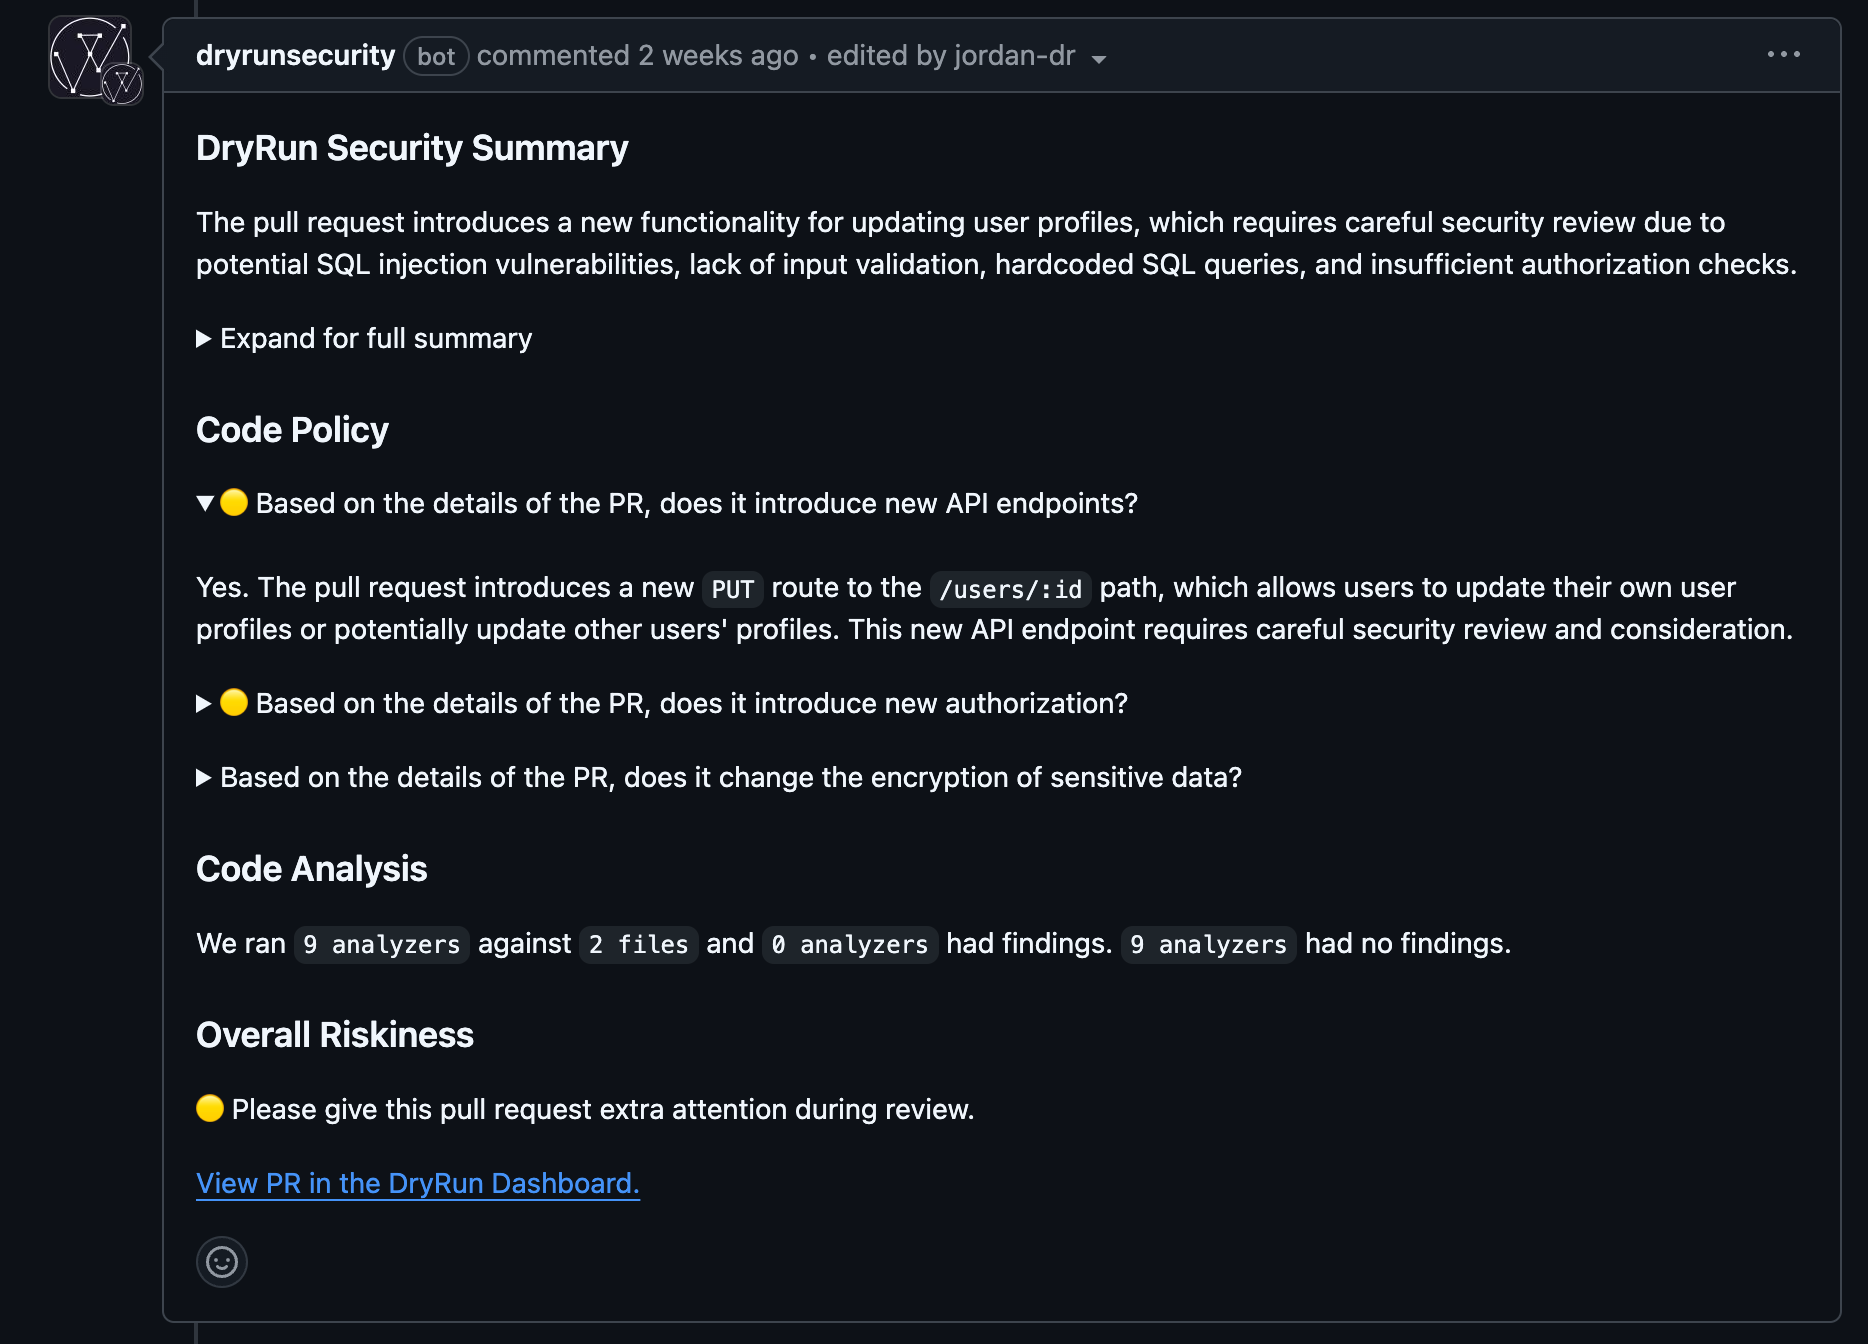The width and height of the screenshot is (1868, 1344).
Task: Click the Overall Riskiness heading
Action: [335, 1035]
